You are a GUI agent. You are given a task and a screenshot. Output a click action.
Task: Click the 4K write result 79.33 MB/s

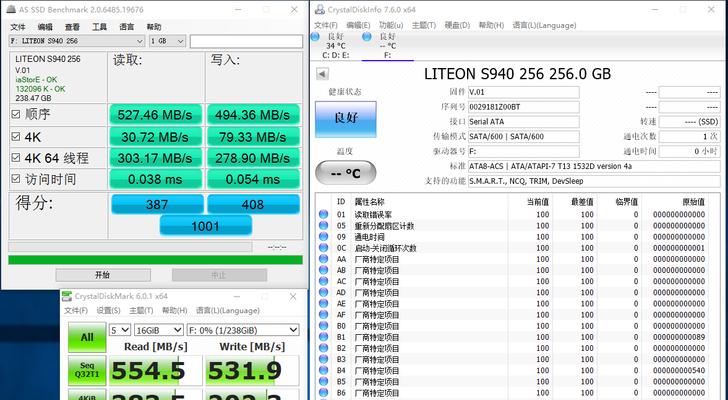pos(253,137)
